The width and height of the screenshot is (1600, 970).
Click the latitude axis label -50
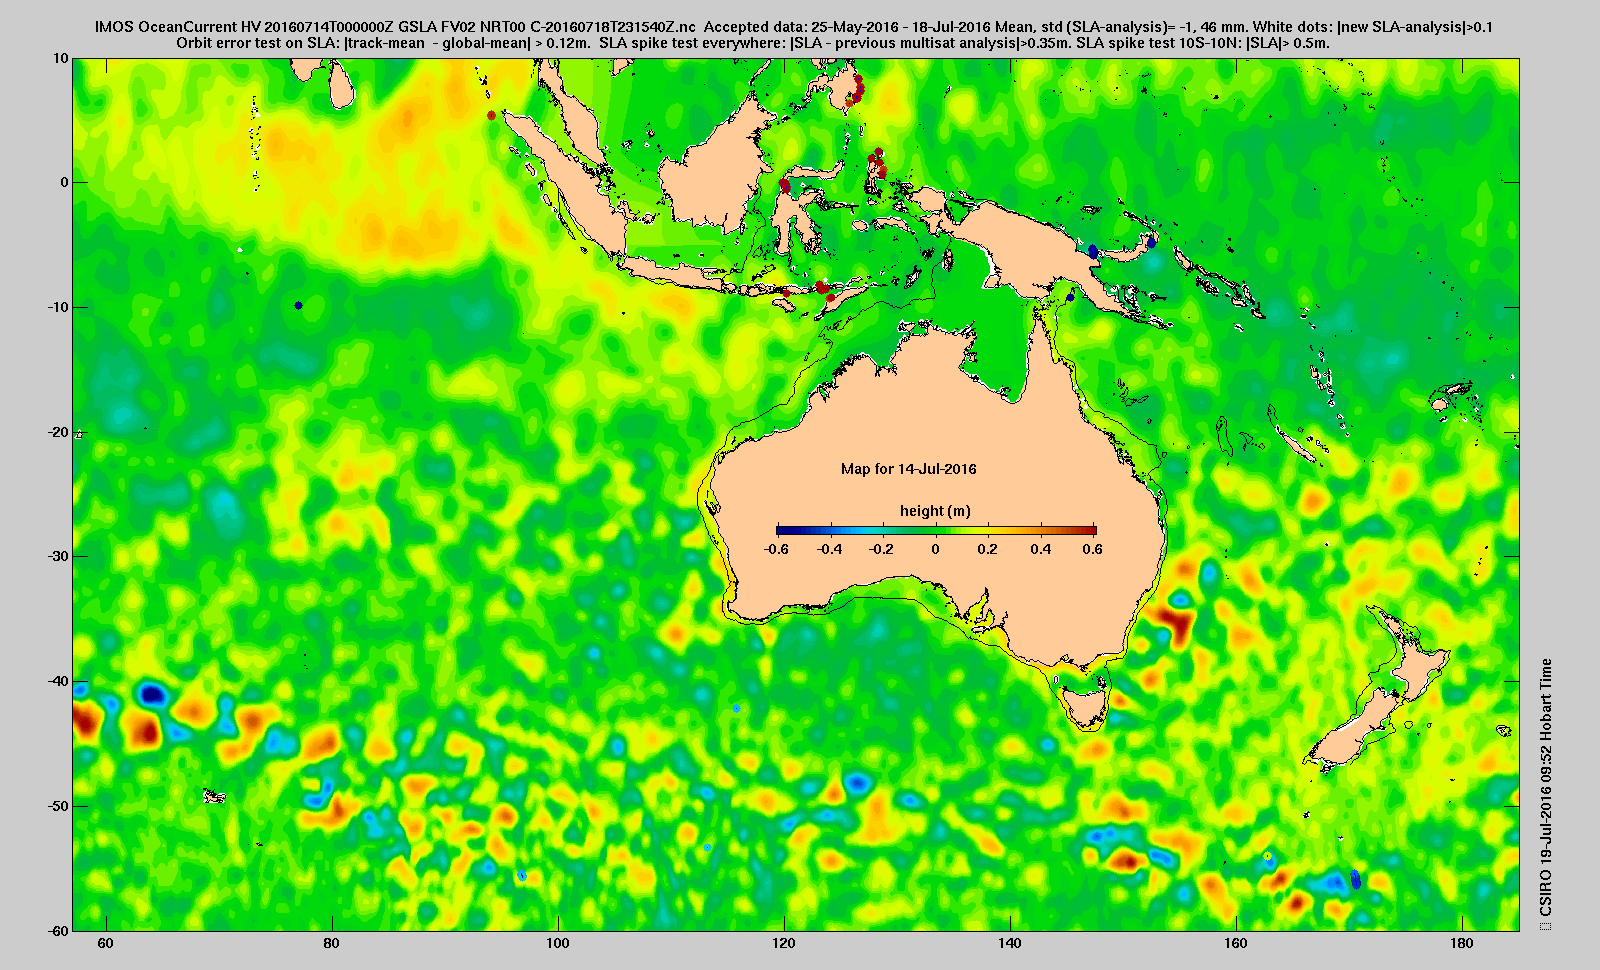pos(57,806)
